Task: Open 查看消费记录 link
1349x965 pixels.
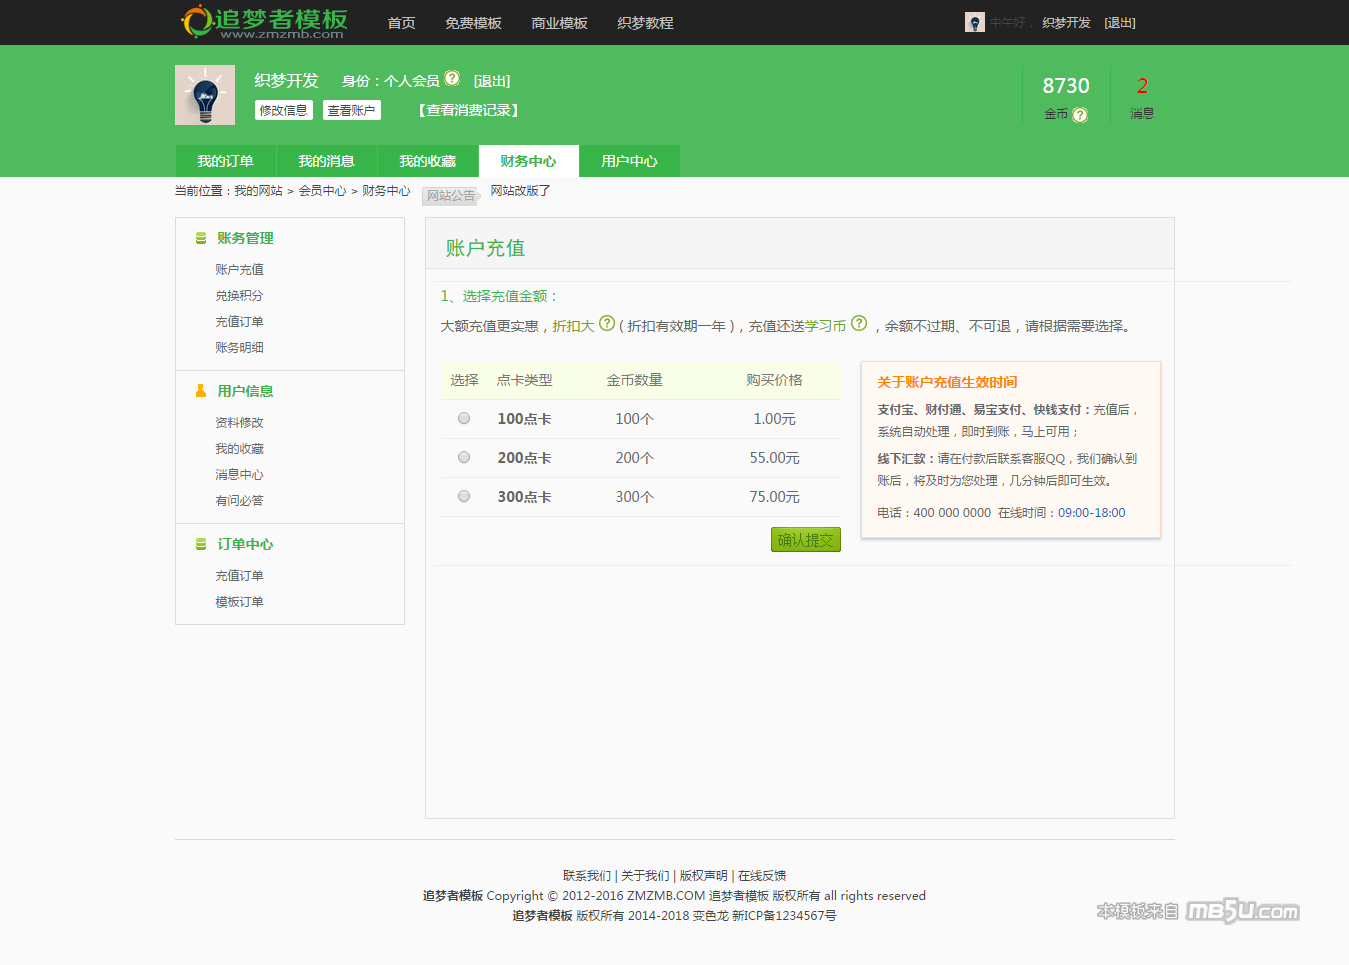Action: point(468,110)
